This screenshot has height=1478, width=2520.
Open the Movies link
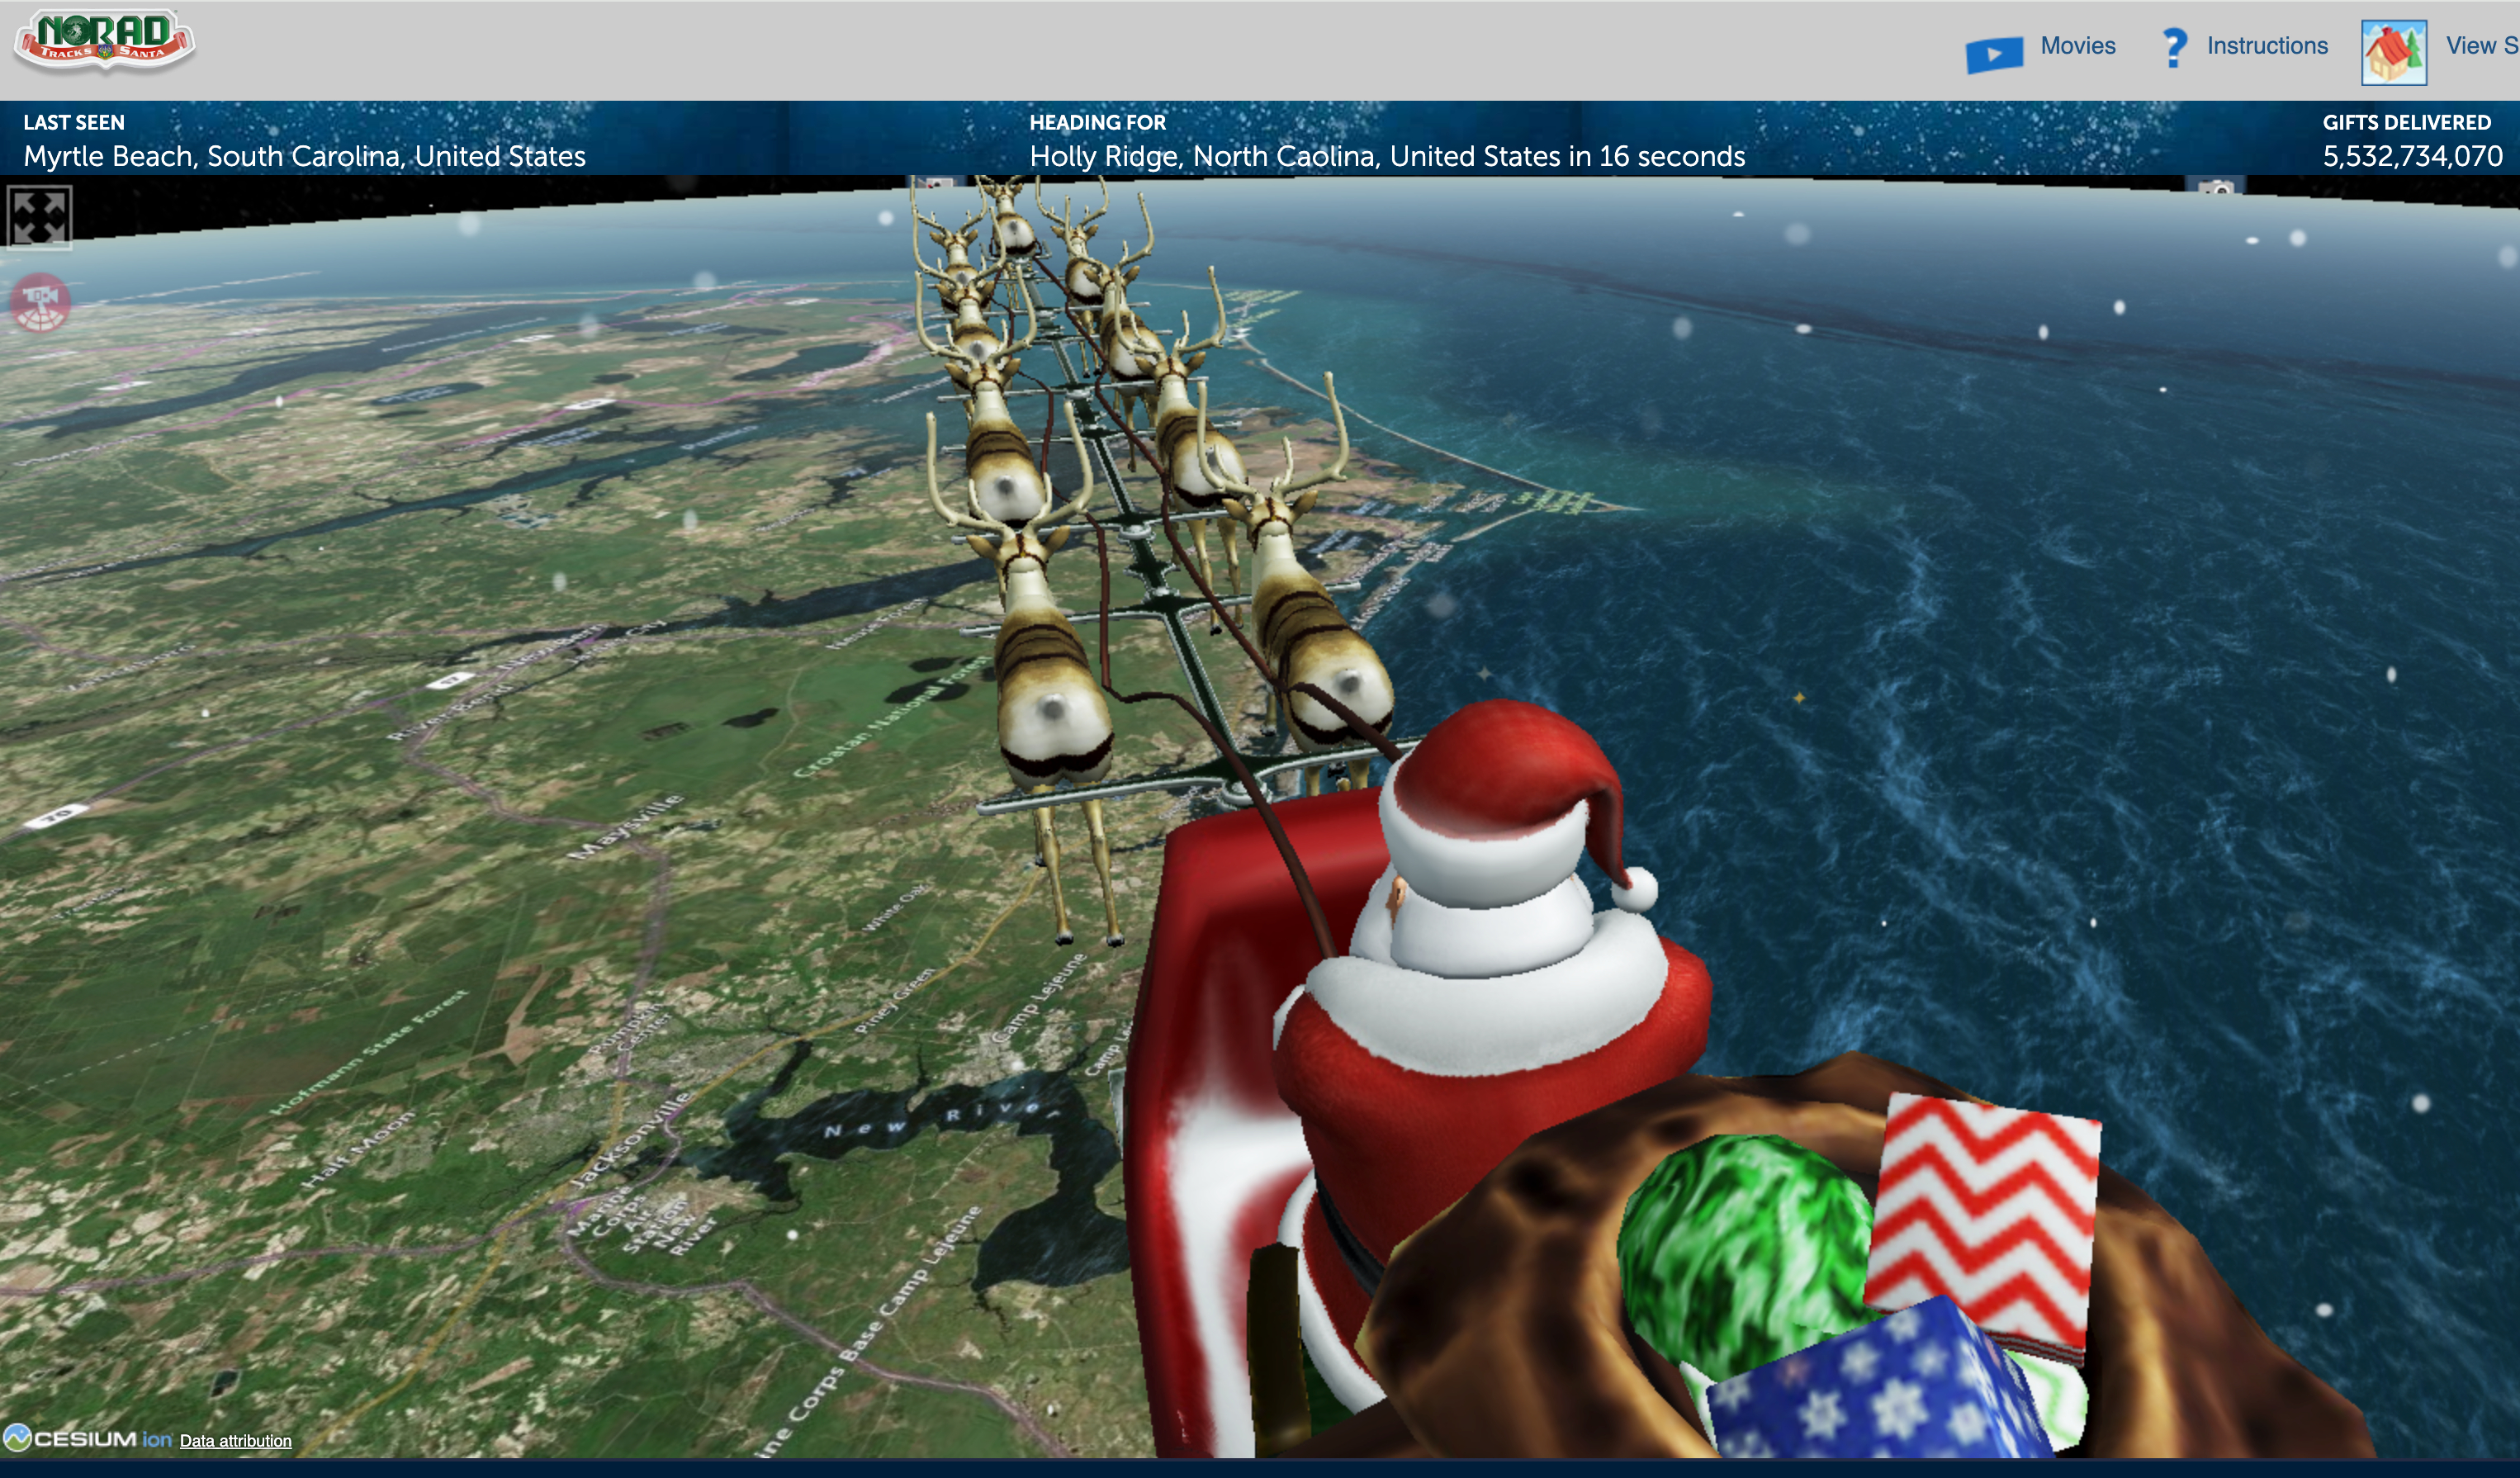[2077, 46]
